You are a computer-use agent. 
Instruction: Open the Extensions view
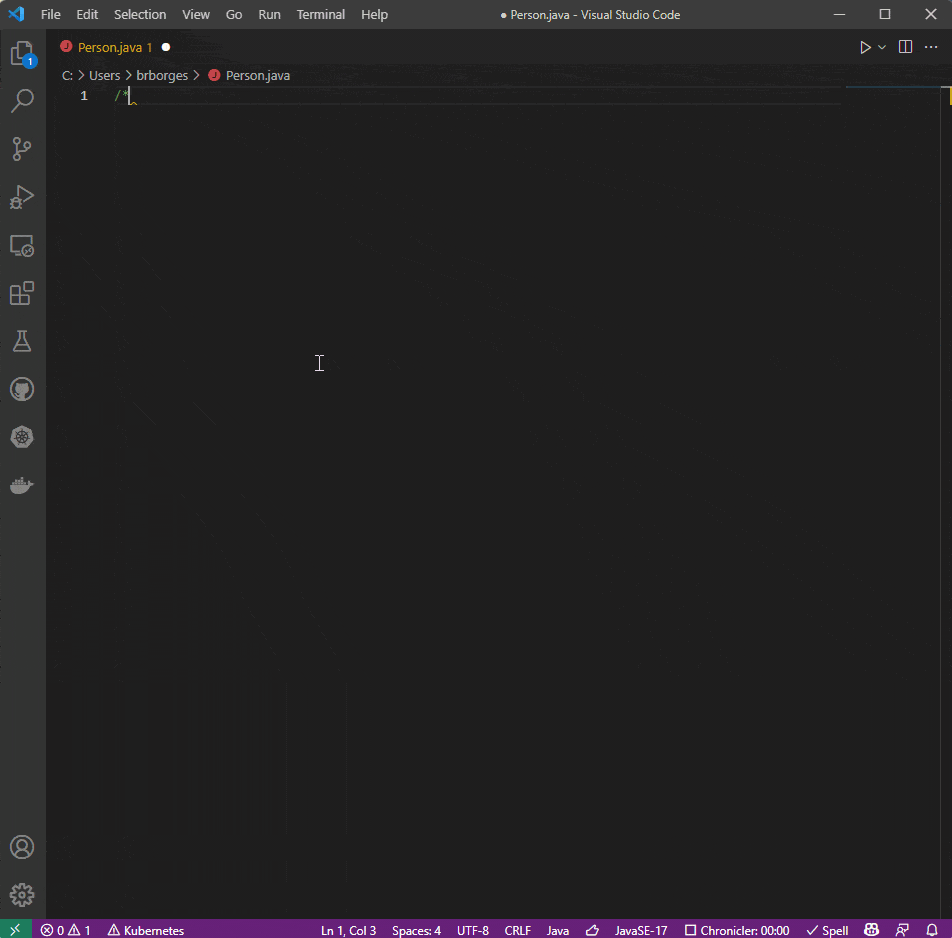(x=22, y=293)
